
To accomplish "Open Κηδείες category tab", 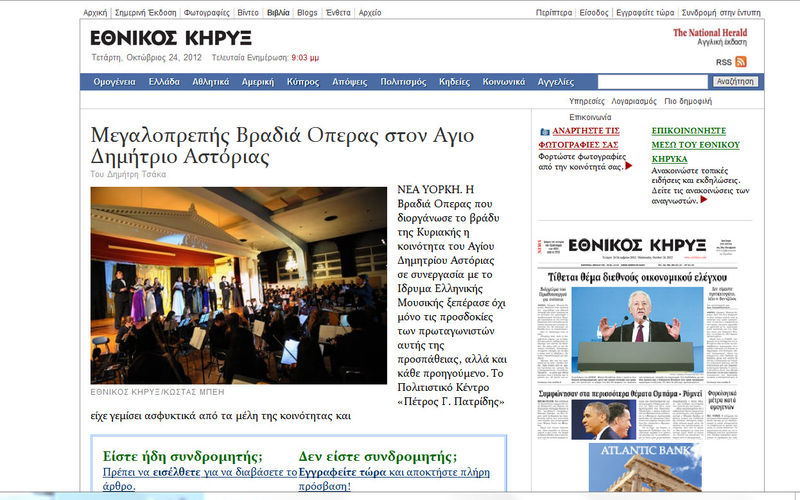I will pyautogui.click(x=455, y=82).
